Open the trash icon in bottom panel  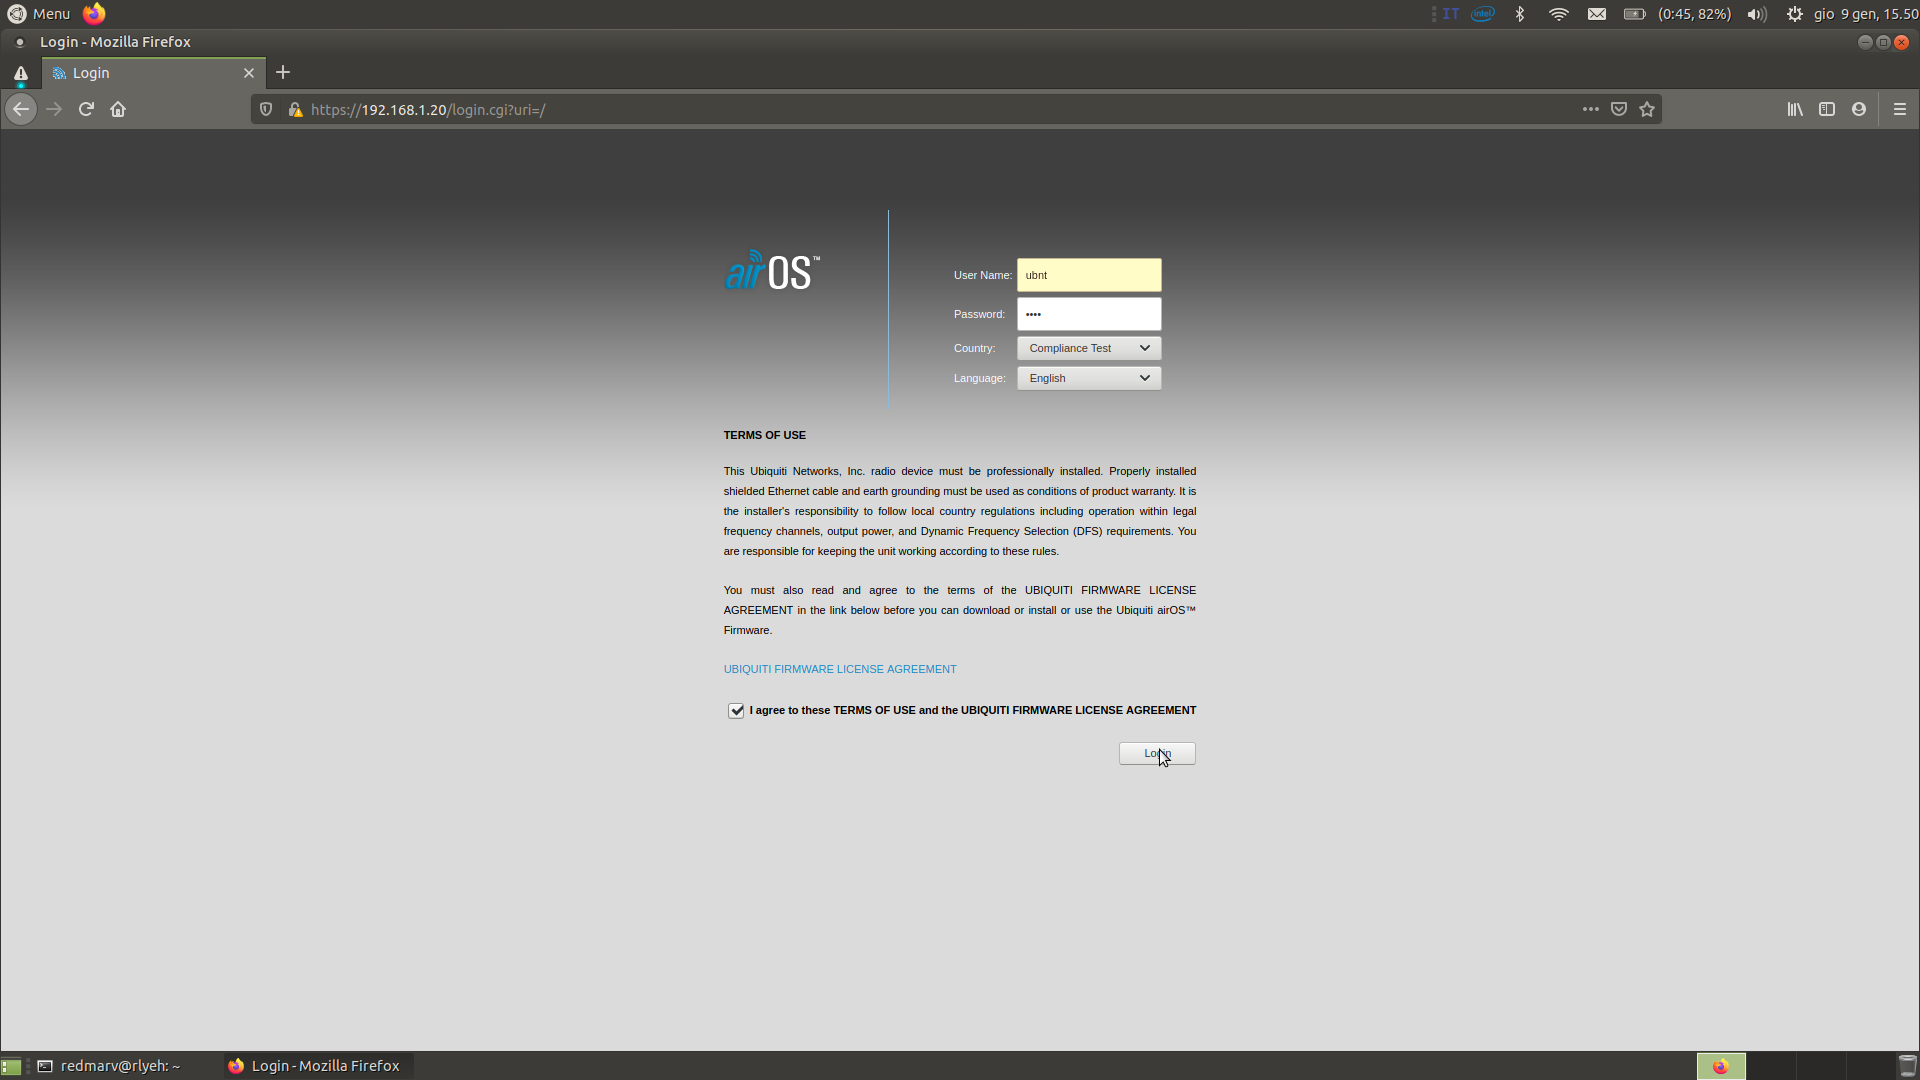1908,1066
